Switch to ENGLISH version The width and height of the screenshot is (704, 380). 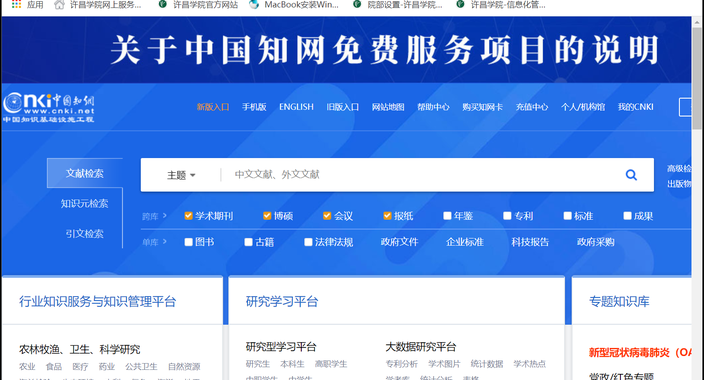296,107
